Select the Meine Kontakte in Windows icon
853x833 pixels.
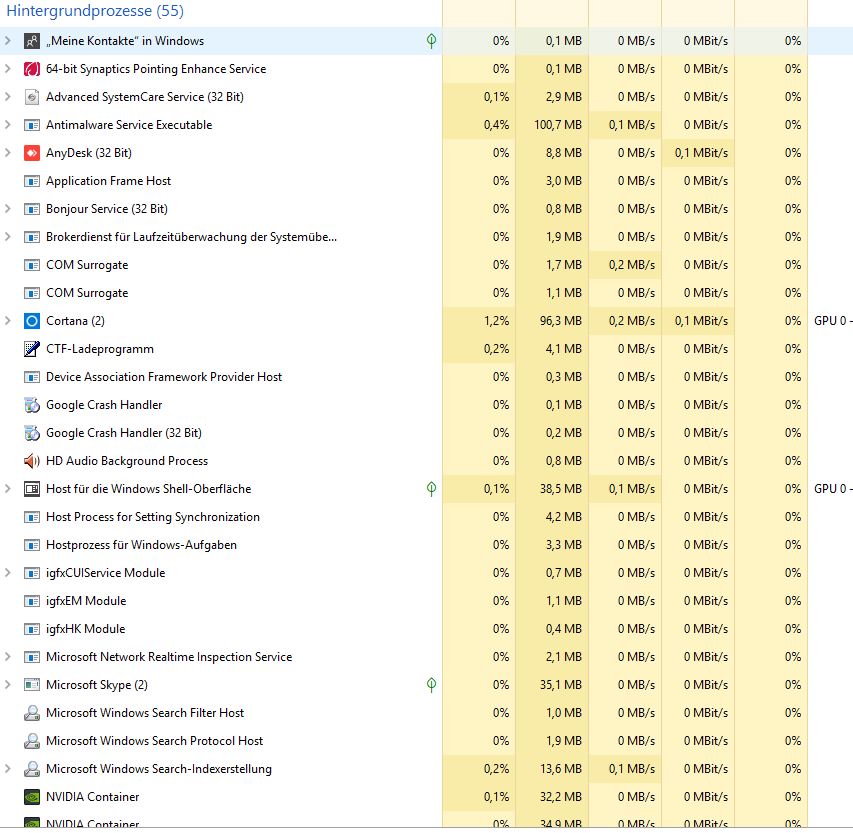pyautogui.click(x=32, y=41)
